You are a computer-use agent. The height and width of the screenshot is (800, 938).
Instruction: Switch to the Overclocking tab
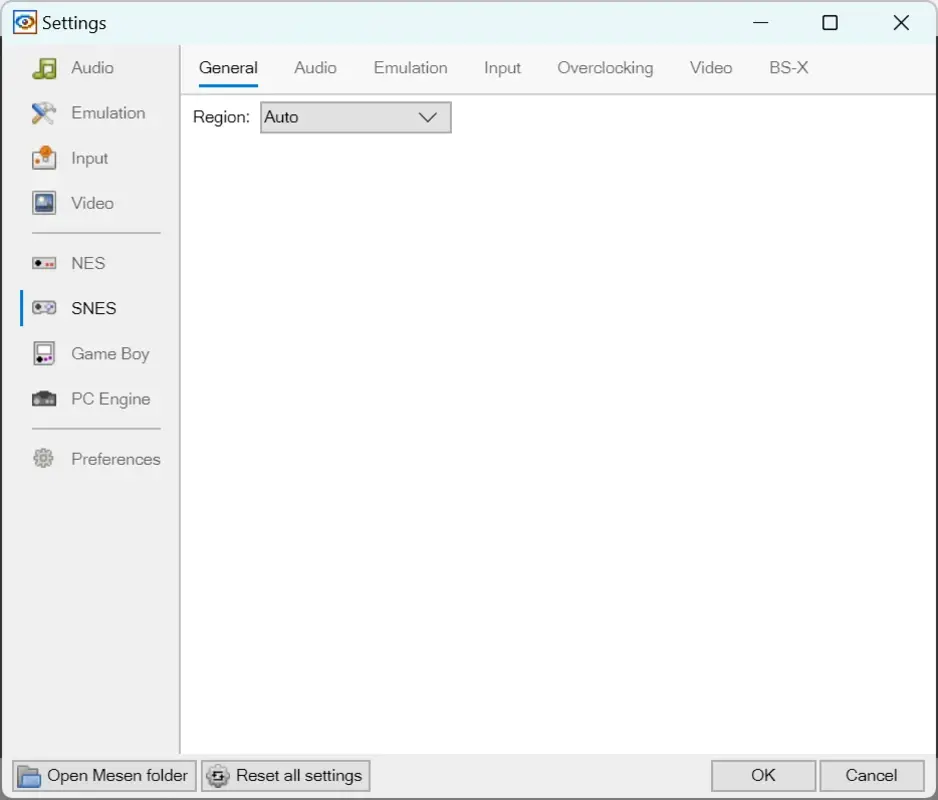(x=605, y=68)
